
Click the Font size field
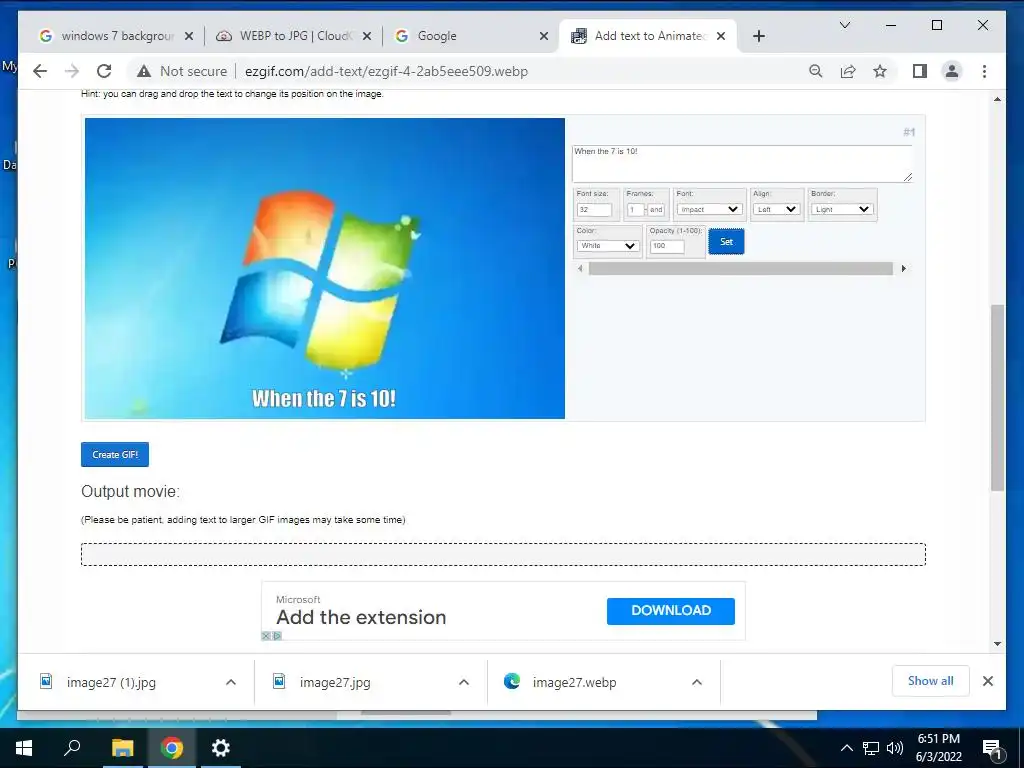594,210
